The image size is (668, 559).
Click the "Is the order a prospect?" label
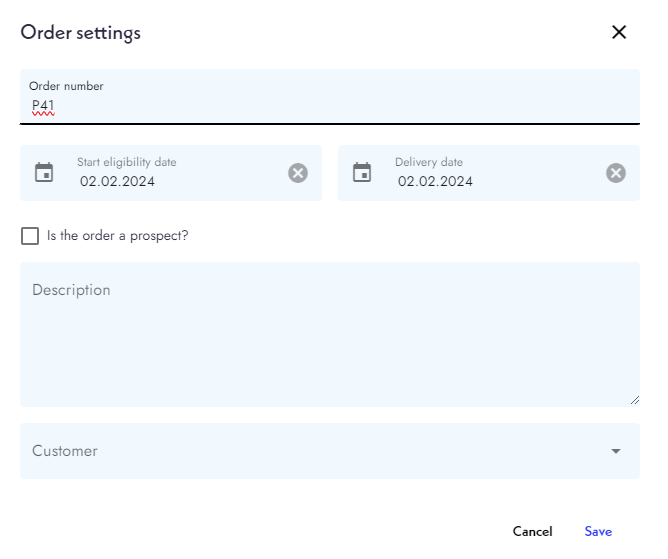tap(117, 236)
